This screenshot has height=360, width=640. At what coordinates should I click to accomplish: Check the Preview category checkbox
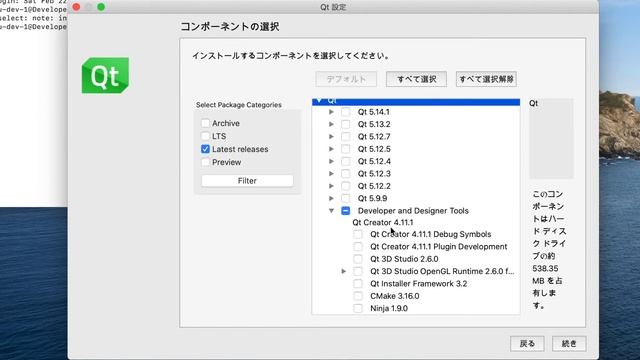[x=205, y=162]
